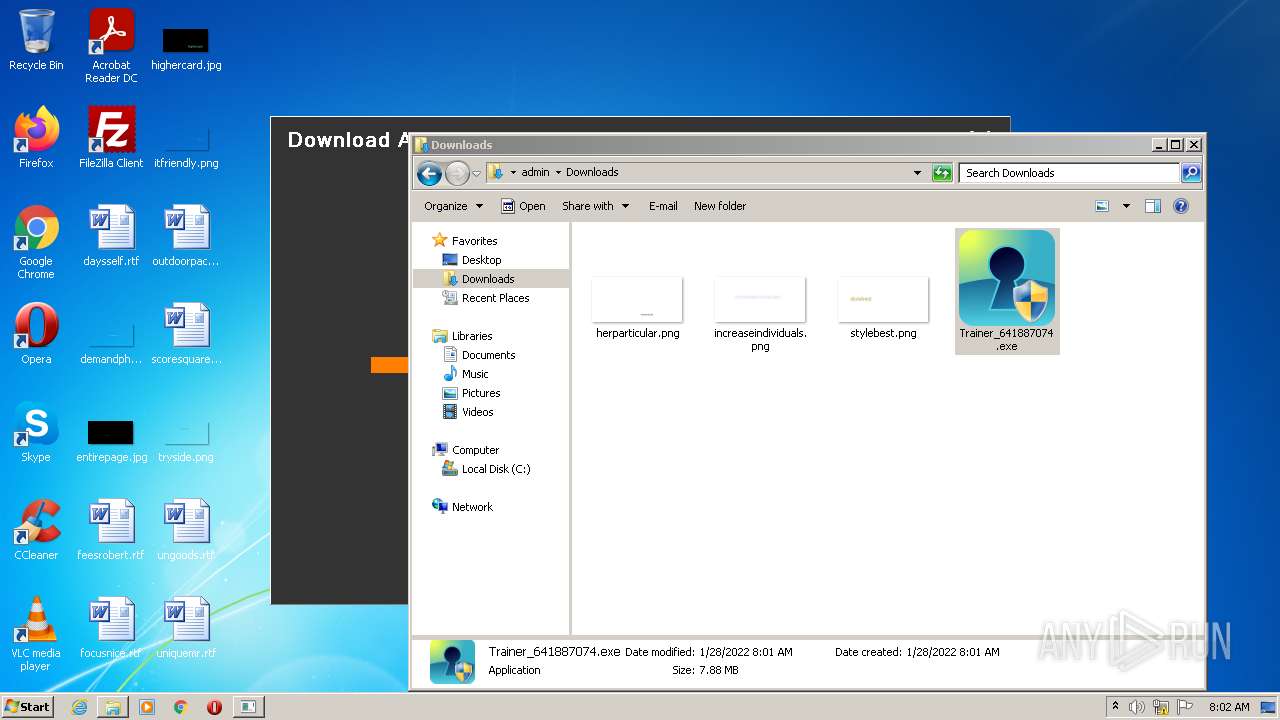Open Opera desktop shortcut

[36, 334]
